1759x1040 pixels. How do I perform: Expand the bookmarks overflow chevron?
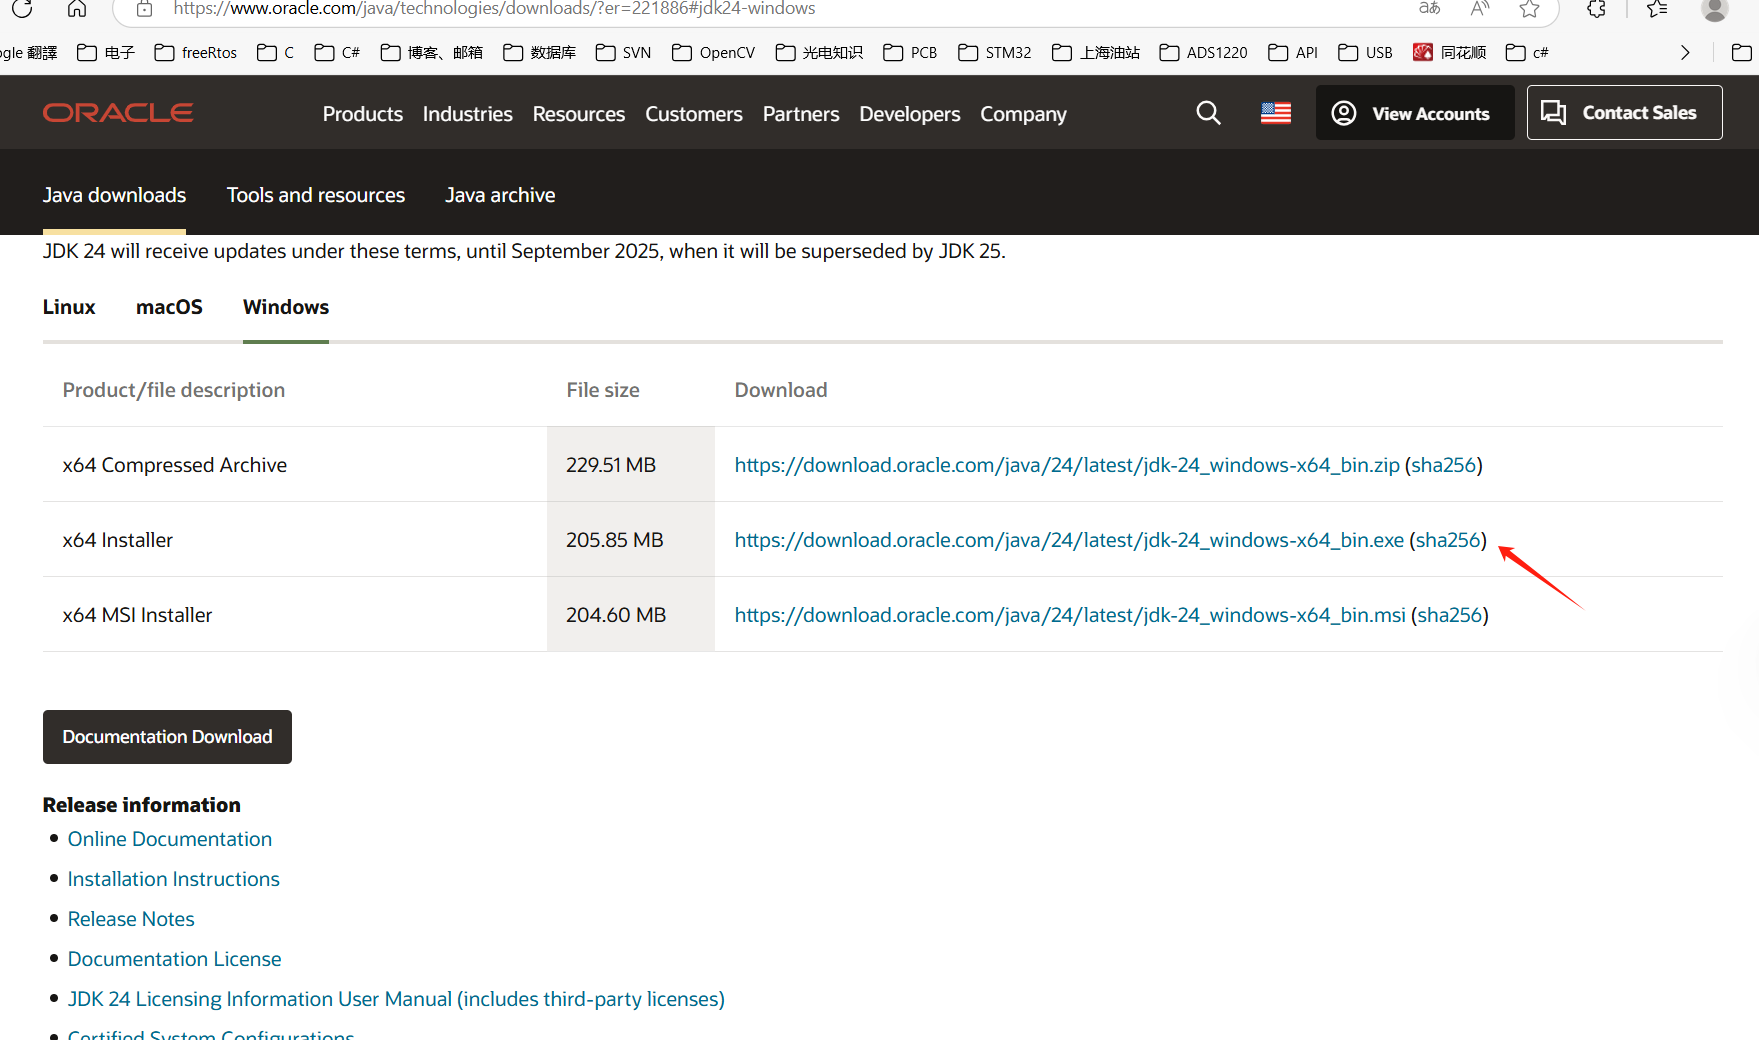tap(1685, 52)
